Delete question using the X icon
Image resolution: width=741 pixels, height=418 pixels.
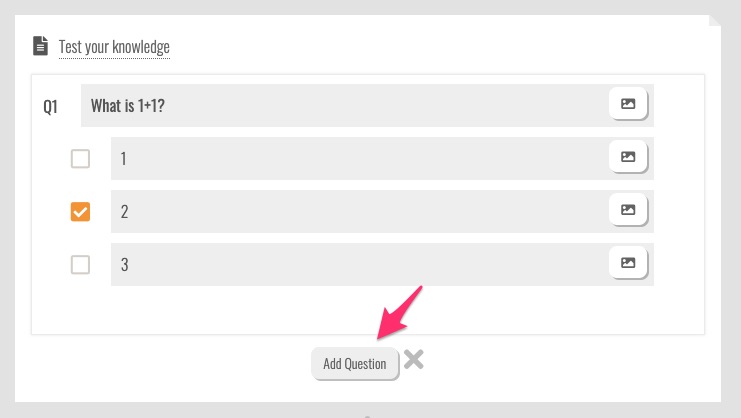(414, 360)
